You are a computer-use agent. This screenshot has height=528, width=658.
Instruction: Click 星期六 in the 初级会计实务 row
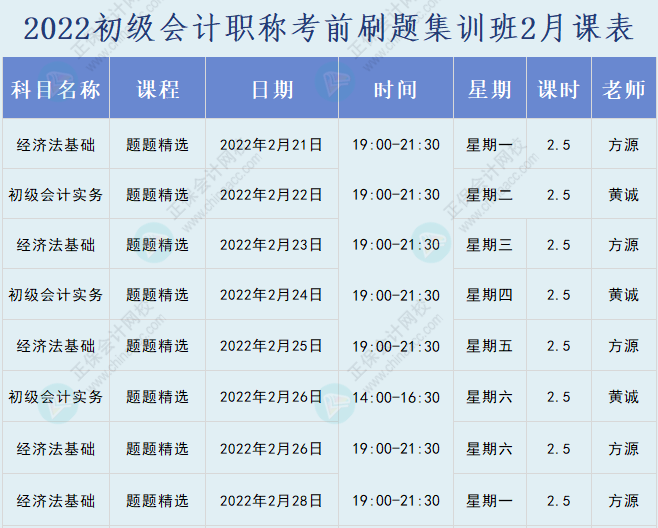tap(489, 397)
